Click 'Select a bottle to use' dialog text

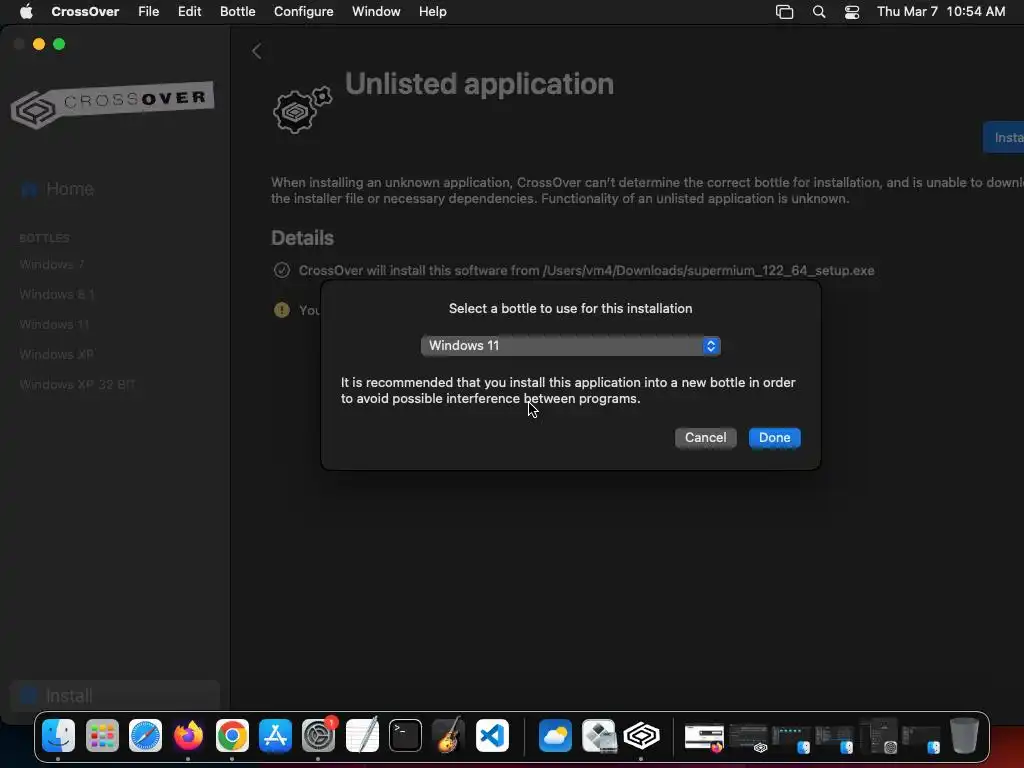click(571, 308)
